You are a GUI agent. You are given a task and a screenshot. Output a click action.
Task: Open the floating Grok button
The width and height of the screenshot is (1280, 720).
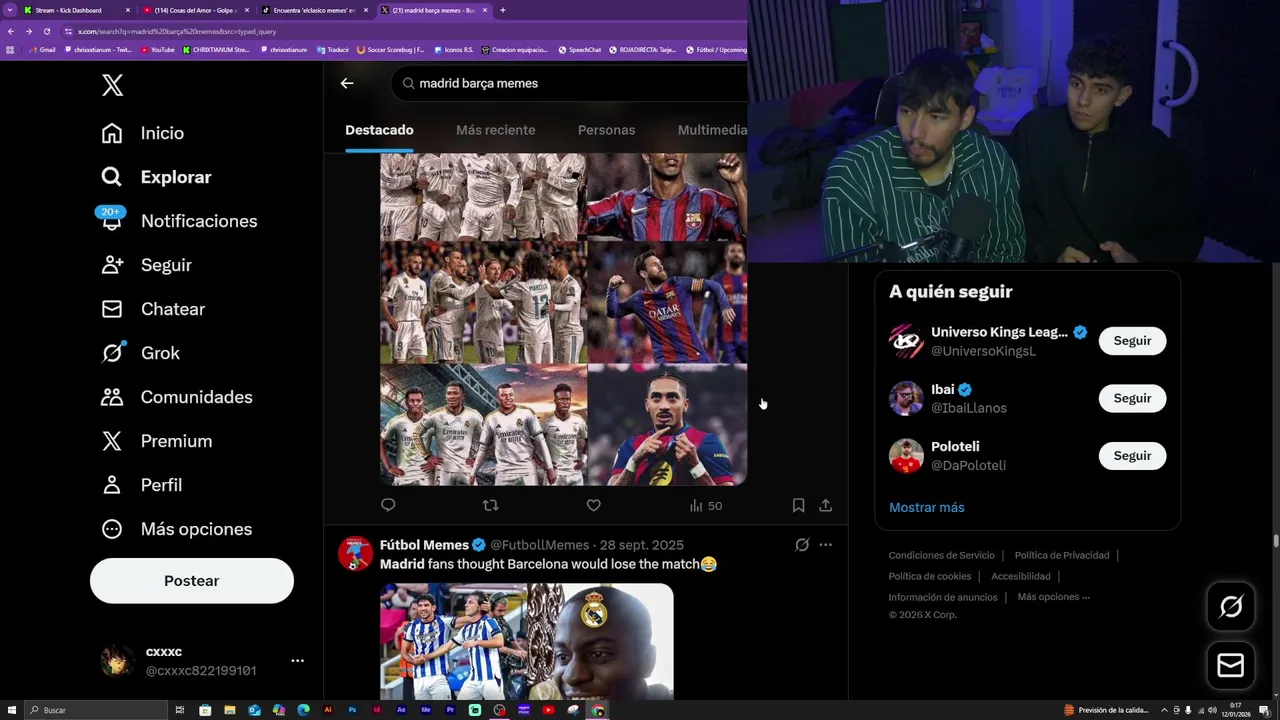(1231, 606)
